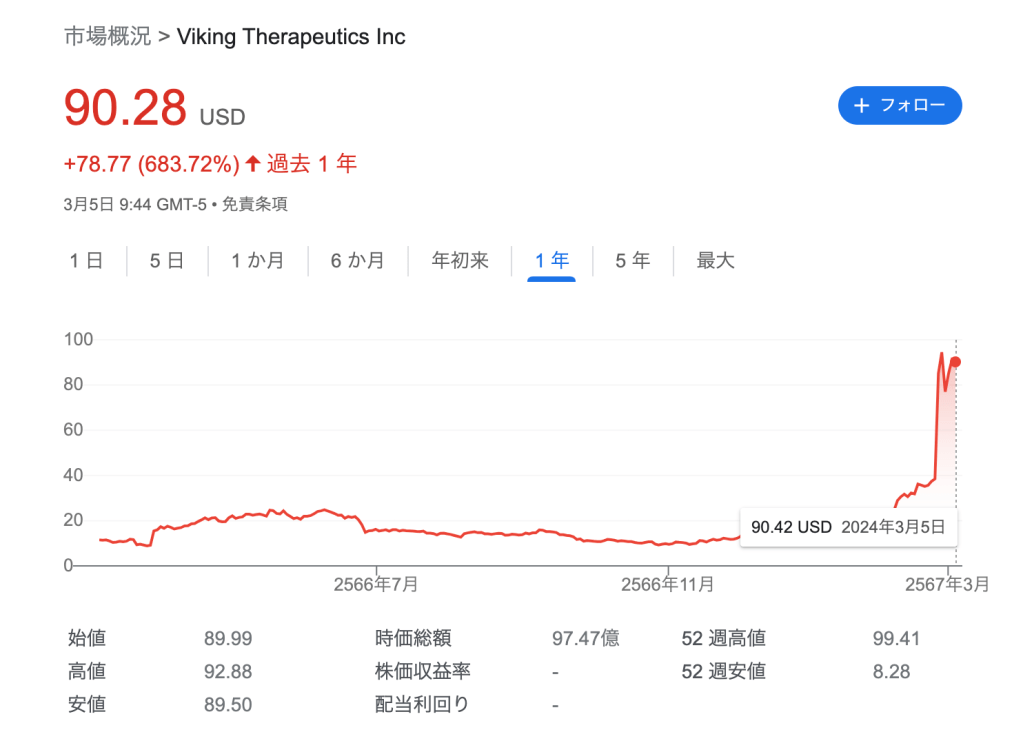
Task: Click the 2566年7月 axis label
Action: 376,584
